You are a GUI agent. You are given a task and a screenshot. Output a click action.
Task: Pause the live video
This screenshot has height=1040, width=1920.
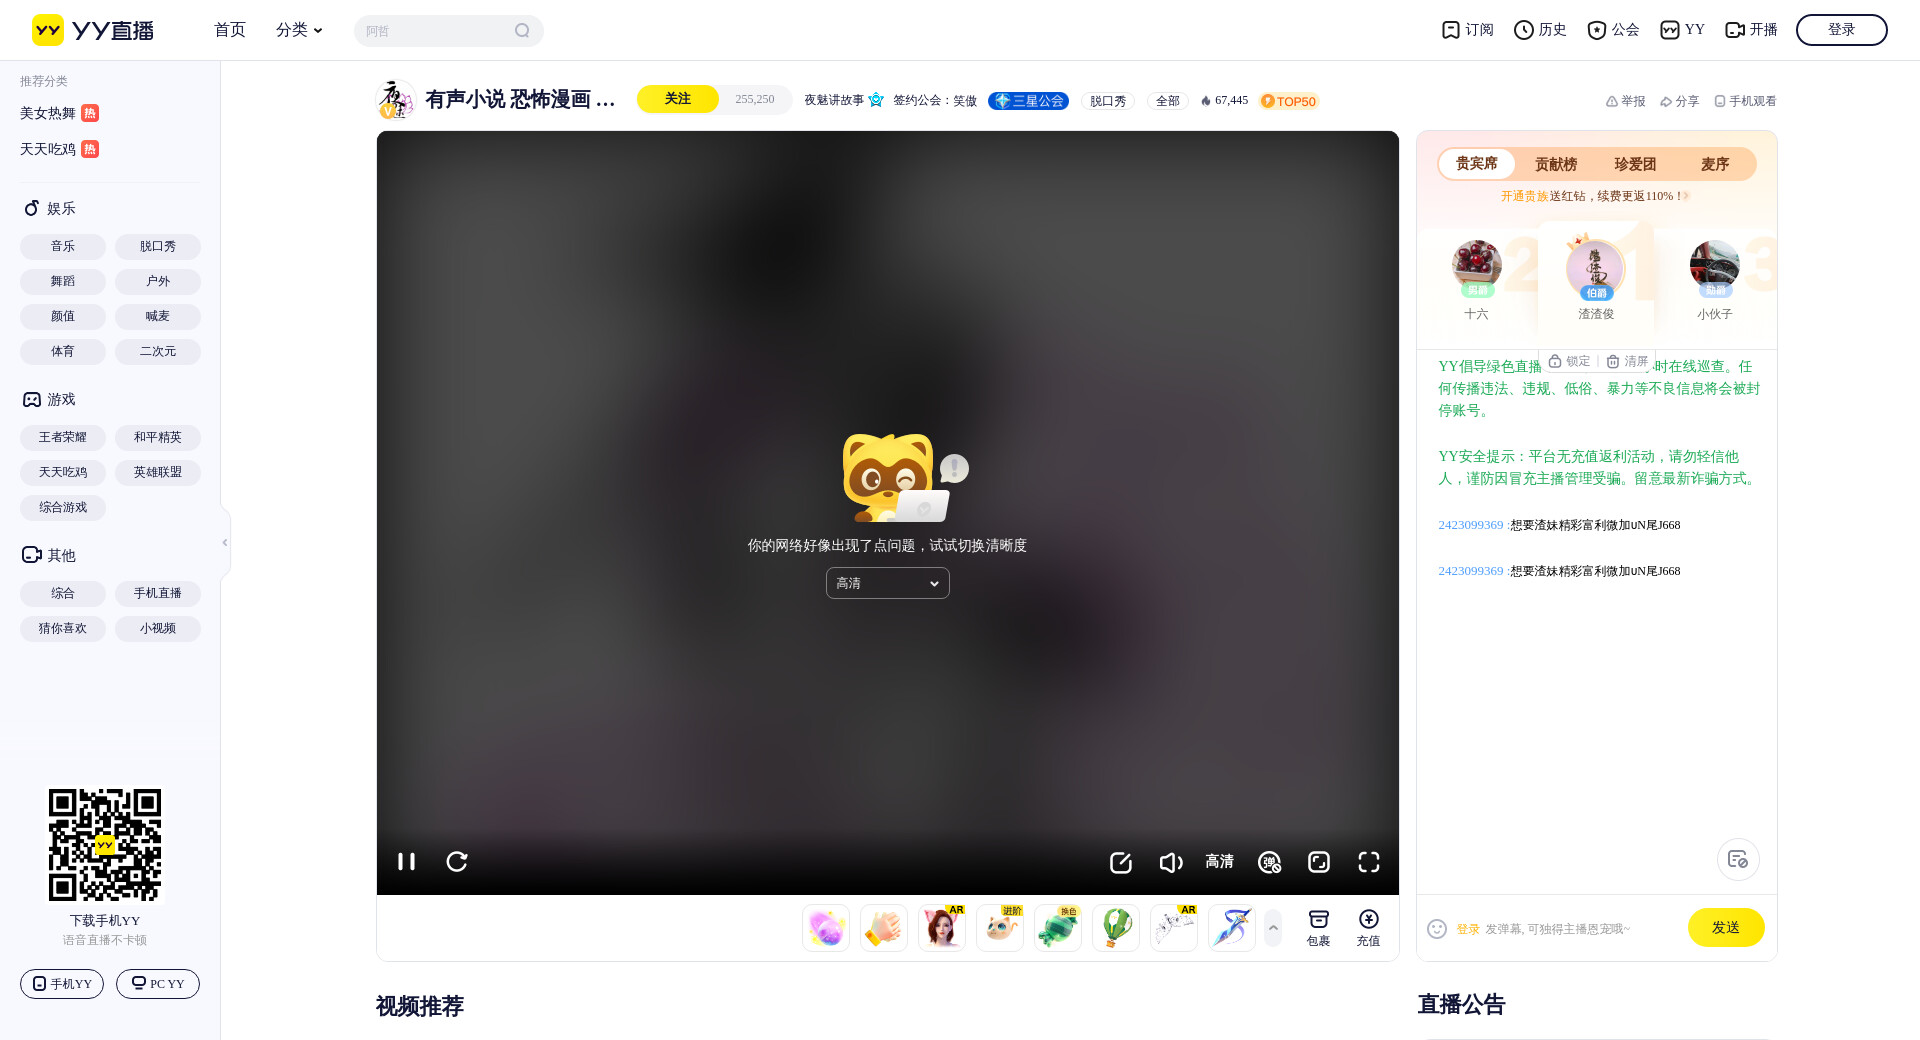click(x=406, y=862)
